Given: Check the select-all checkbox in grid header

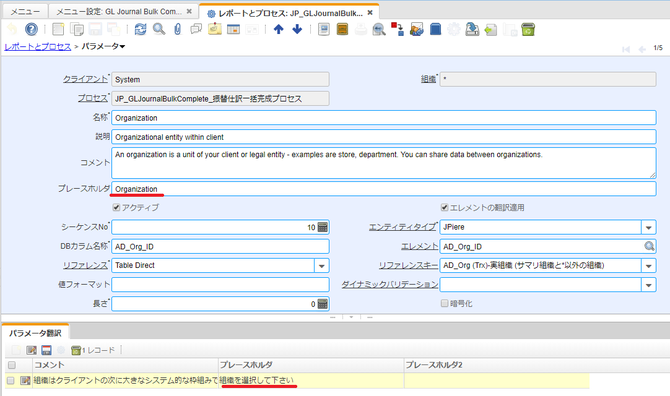Looking at the screenshot, I should coord(12,365).
